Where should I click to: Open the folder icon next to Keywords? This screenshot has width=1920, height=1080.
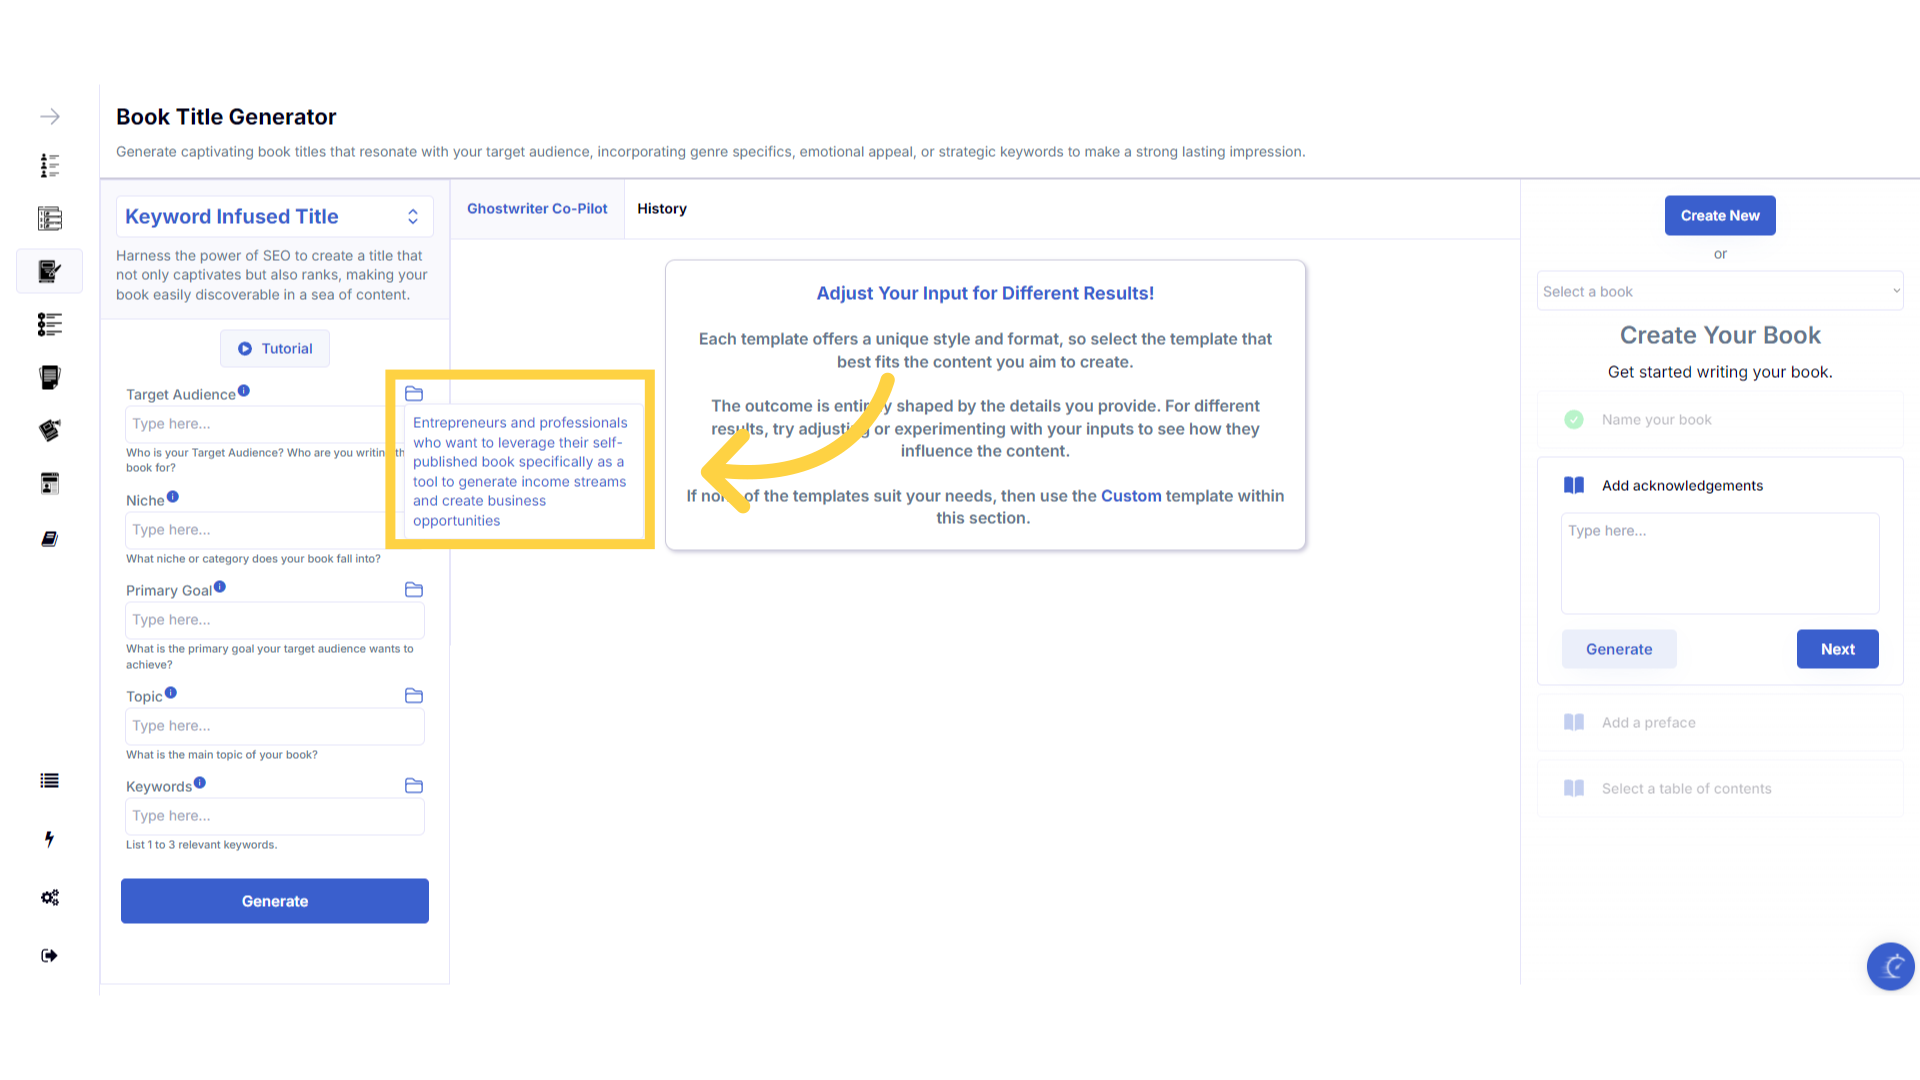(414, 786)
